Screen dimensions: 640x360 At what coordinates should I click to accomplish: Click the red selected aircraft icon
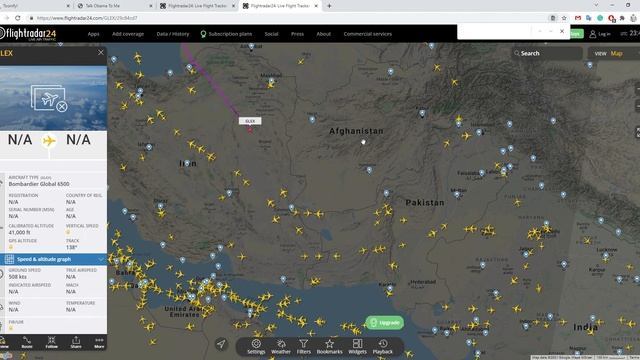tap(250, 130)
